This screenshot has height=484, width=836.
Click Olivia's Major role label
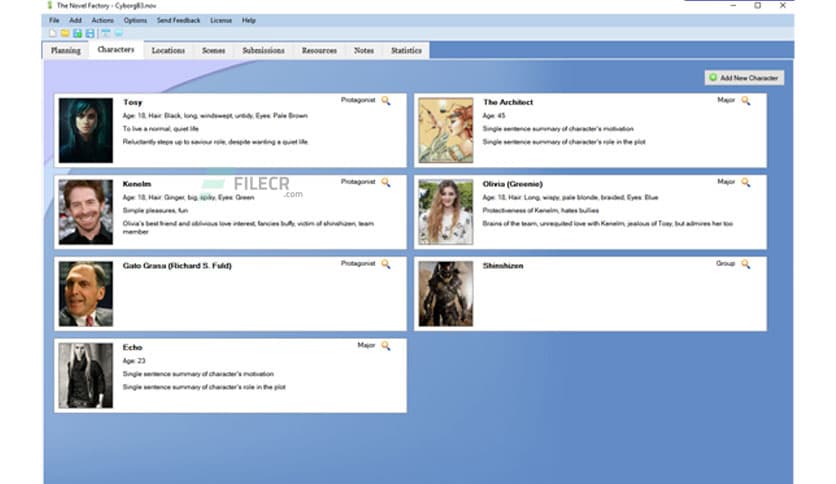pos(726,182)
